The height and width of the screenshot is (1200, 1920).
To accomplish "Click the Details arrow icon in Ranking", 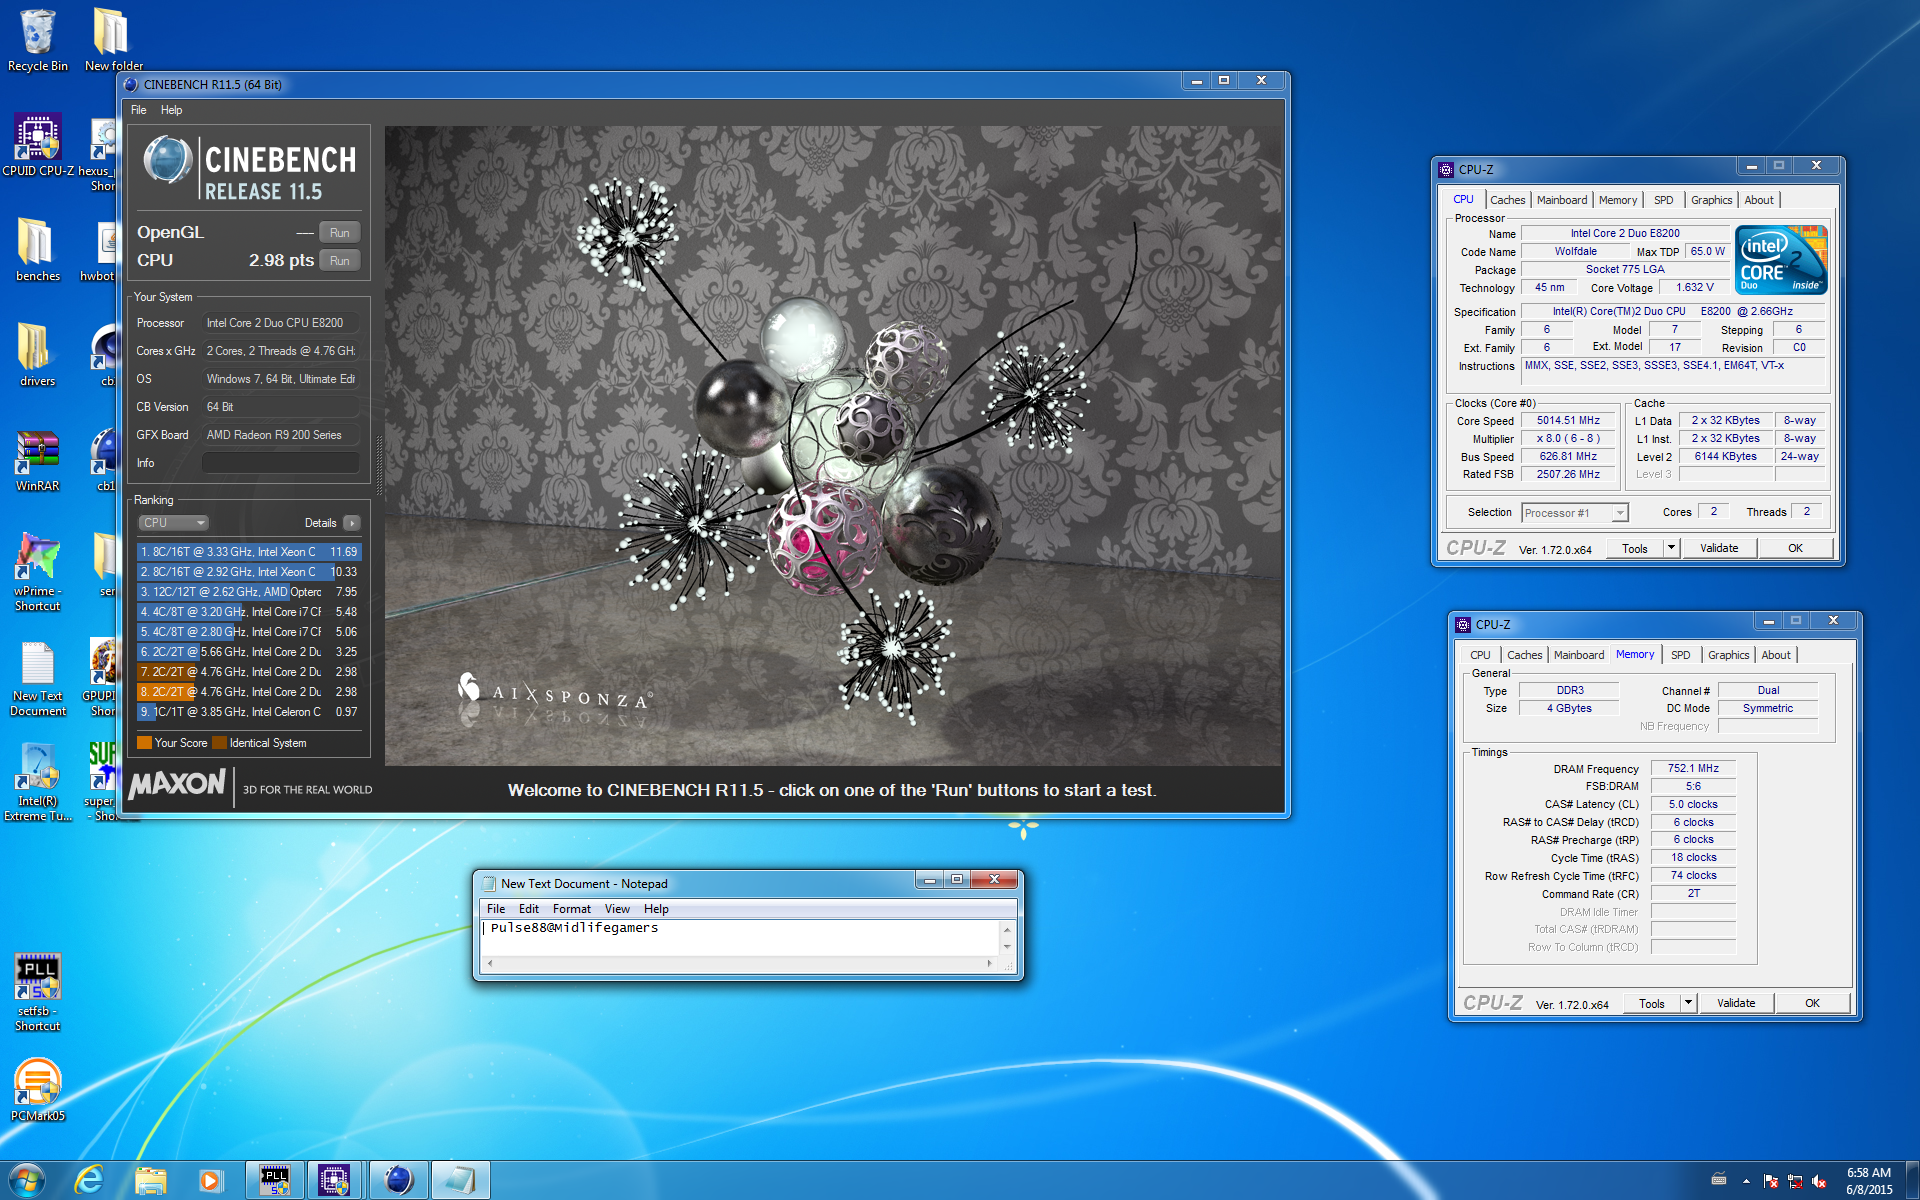I will [x=351, y=523].
